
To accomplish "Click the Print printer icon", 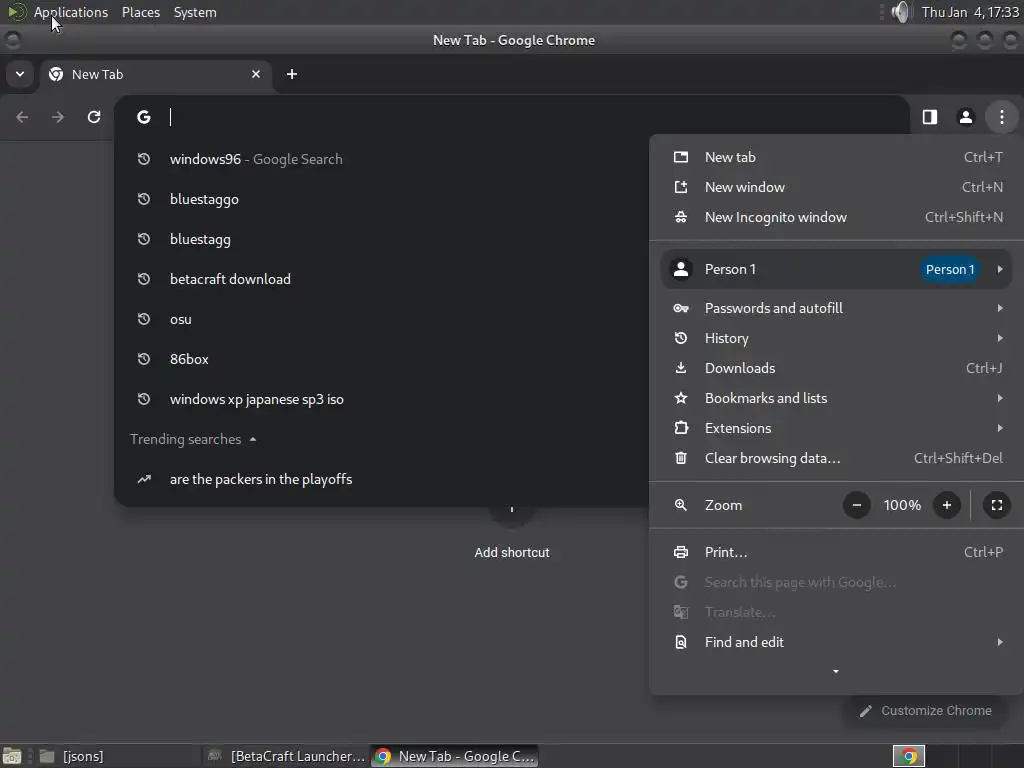I will click(680, 552).
